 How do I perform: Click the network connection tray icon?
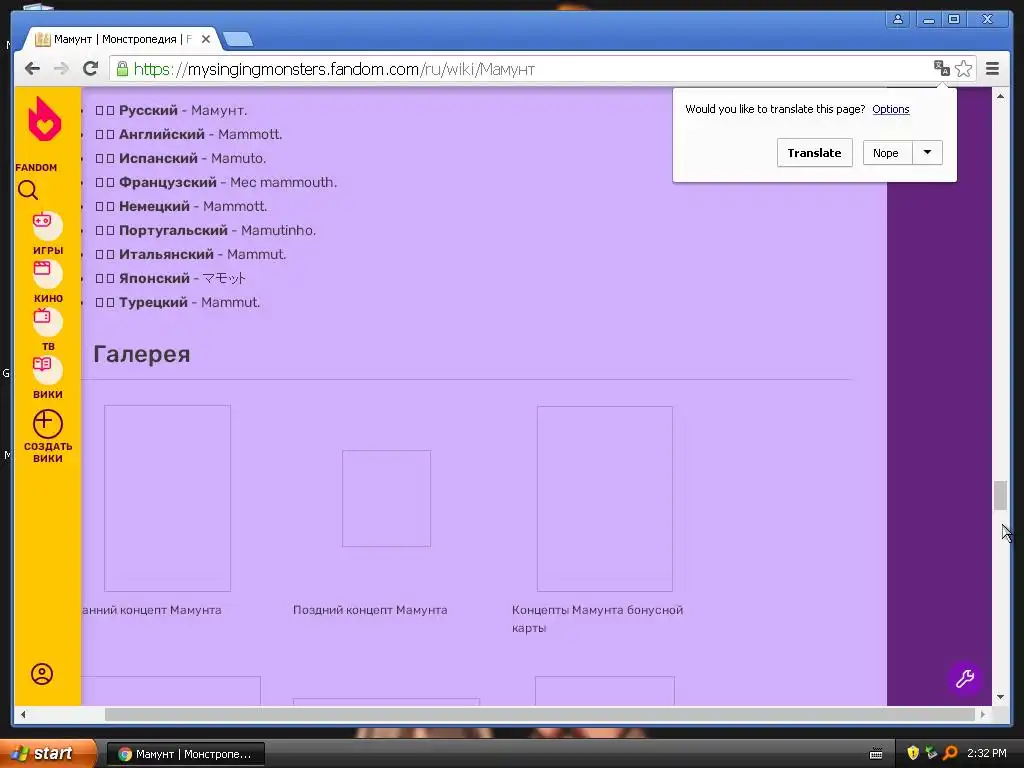(x=931, y=754)
